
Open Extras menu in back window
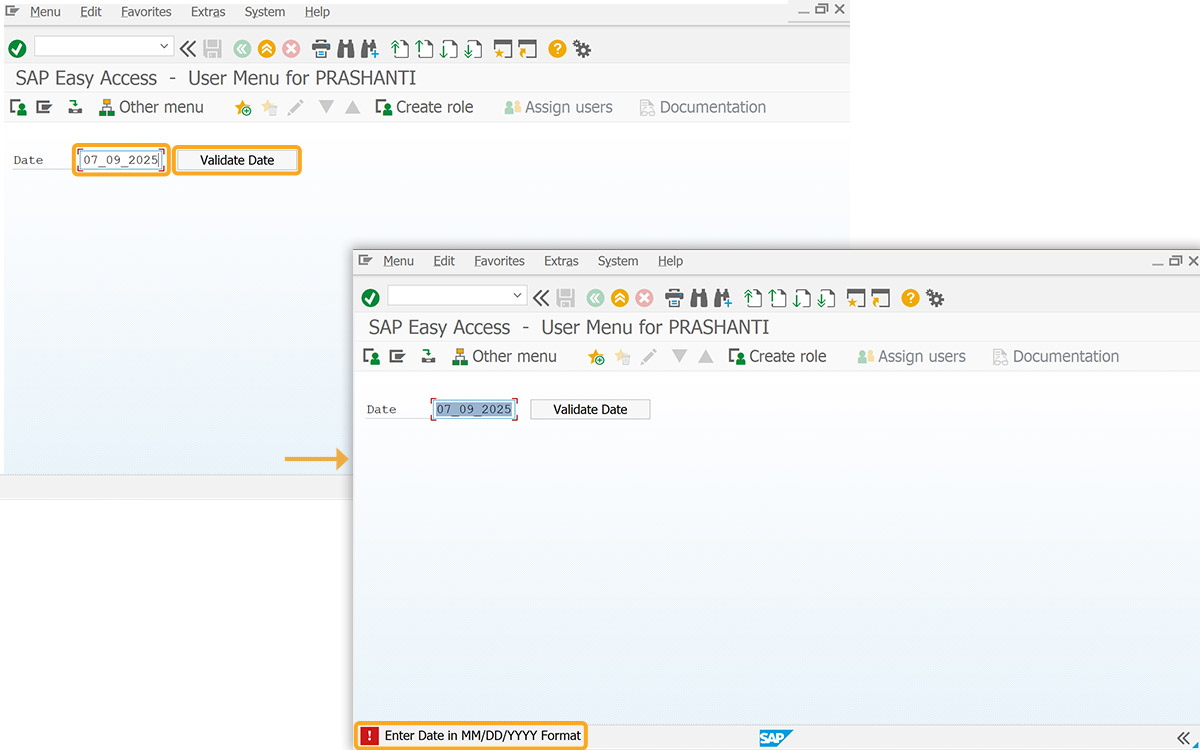point(208,12)
